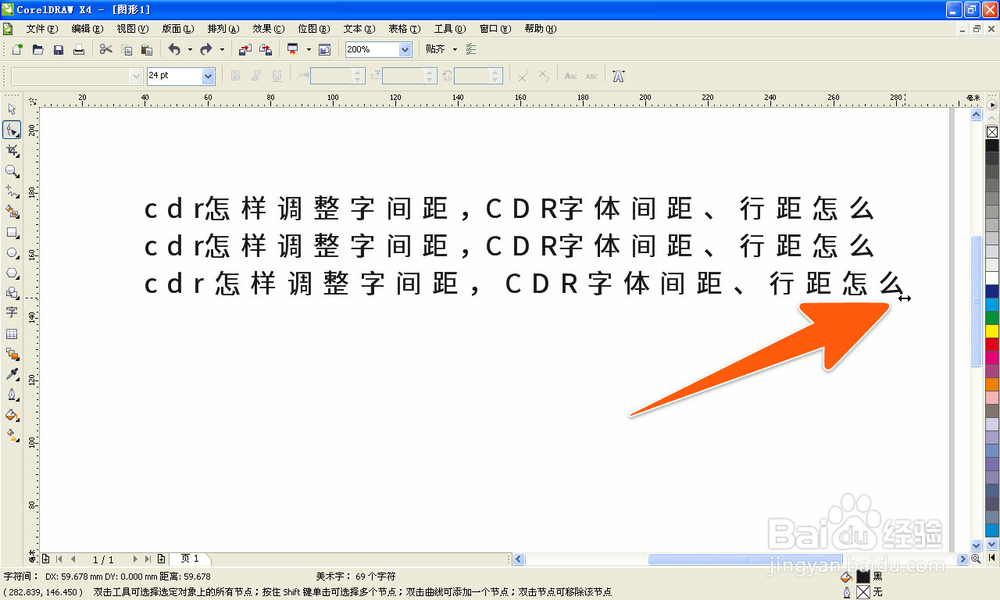Image resolution: width=1000 pixels, height=600 pixels.
Task: Select the Outline pen tool
Action: click(x=11, y=395)
